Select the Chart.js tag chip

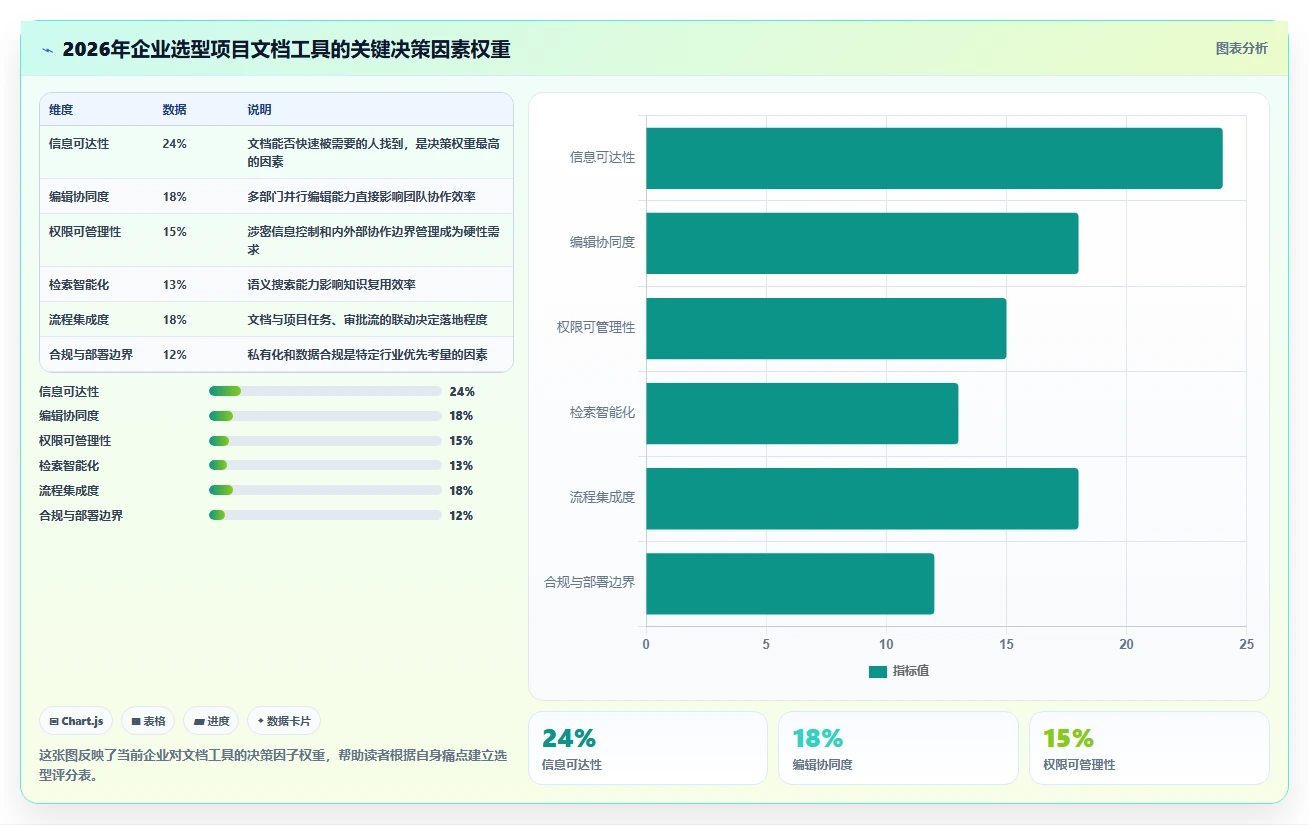(76, 721)
